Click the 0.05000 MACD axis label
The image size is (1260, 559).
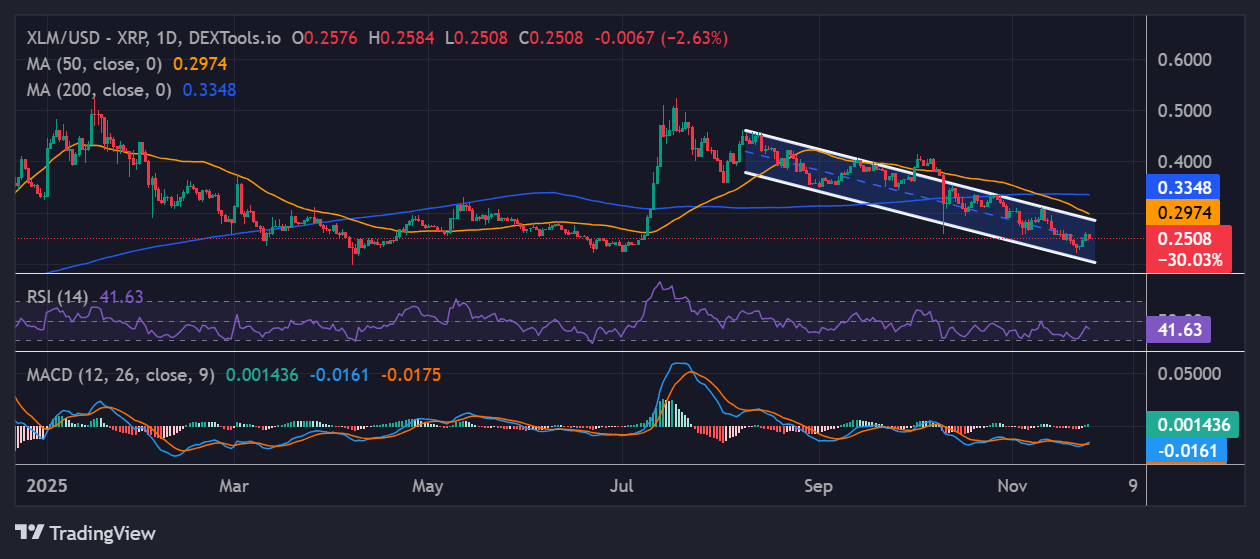coord(1189,374)
